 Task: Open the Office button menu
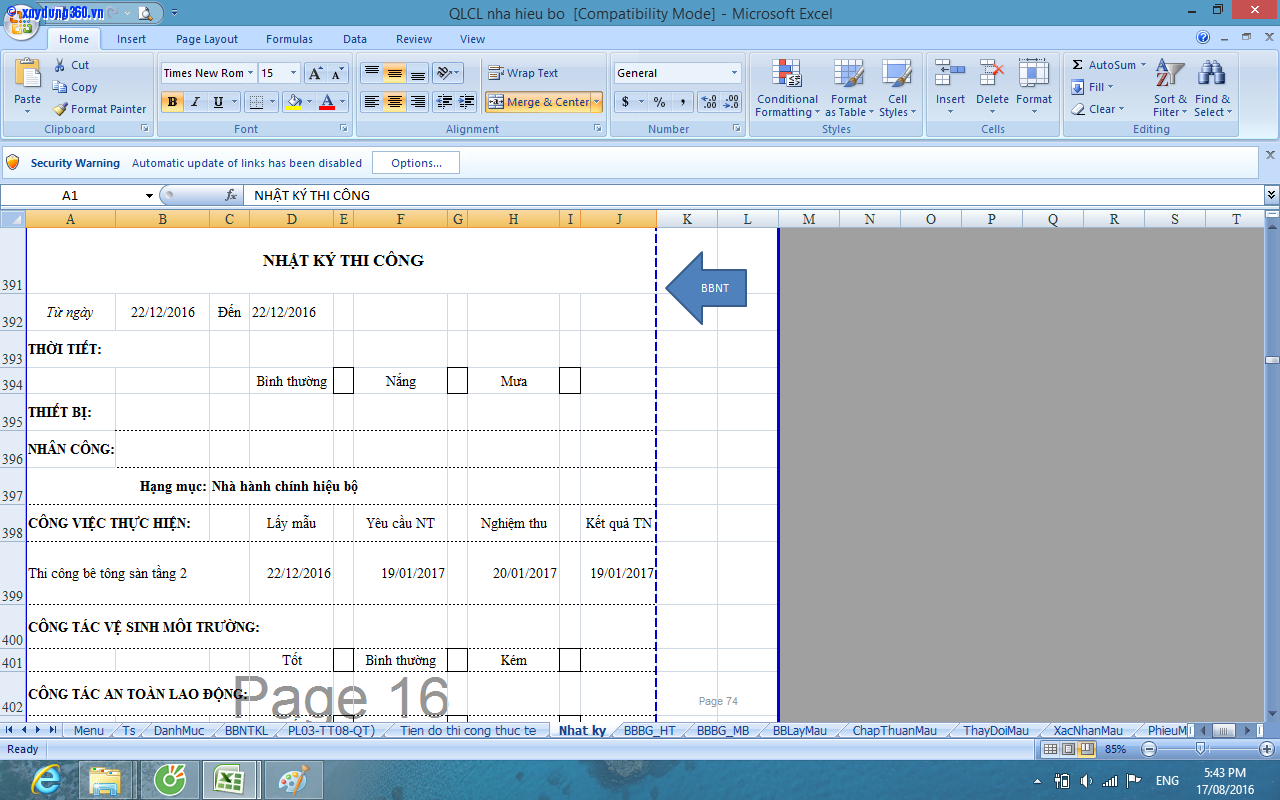point(22,22)
